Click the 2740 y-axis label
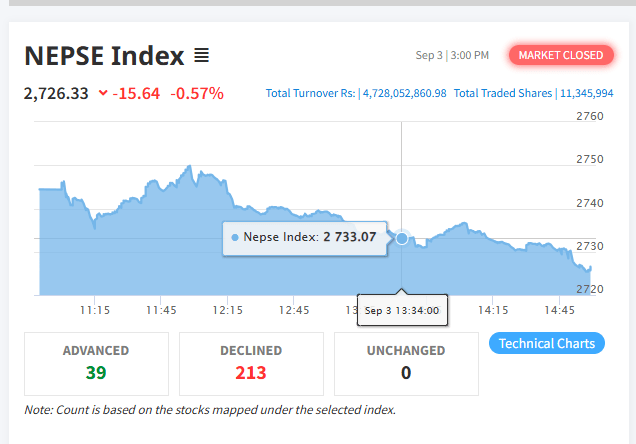The image size is (636, 444). pyautogui.click(x=590, y=203)
